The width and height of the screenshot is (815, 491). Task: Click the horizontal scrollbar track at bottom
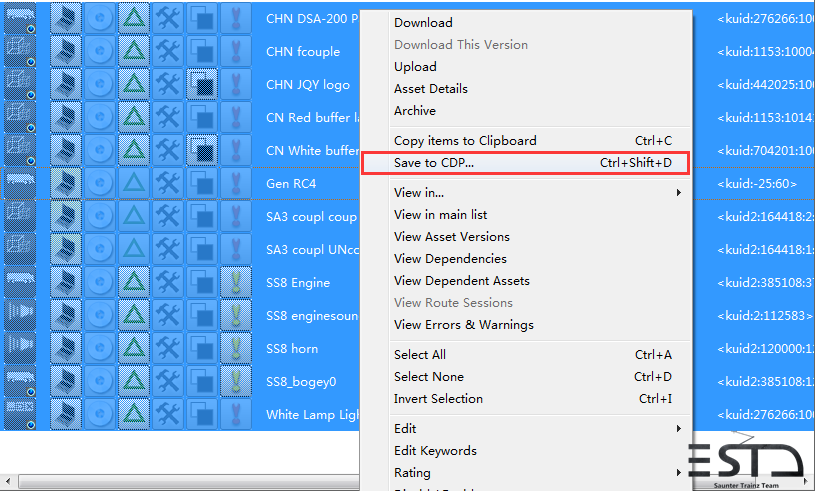[x=187, y=482]
